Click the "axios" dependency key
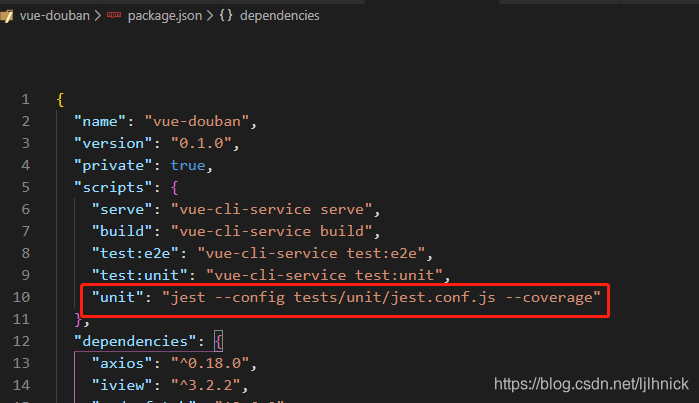The width and height of the screenshot is (699, 403). click(122, 363)
